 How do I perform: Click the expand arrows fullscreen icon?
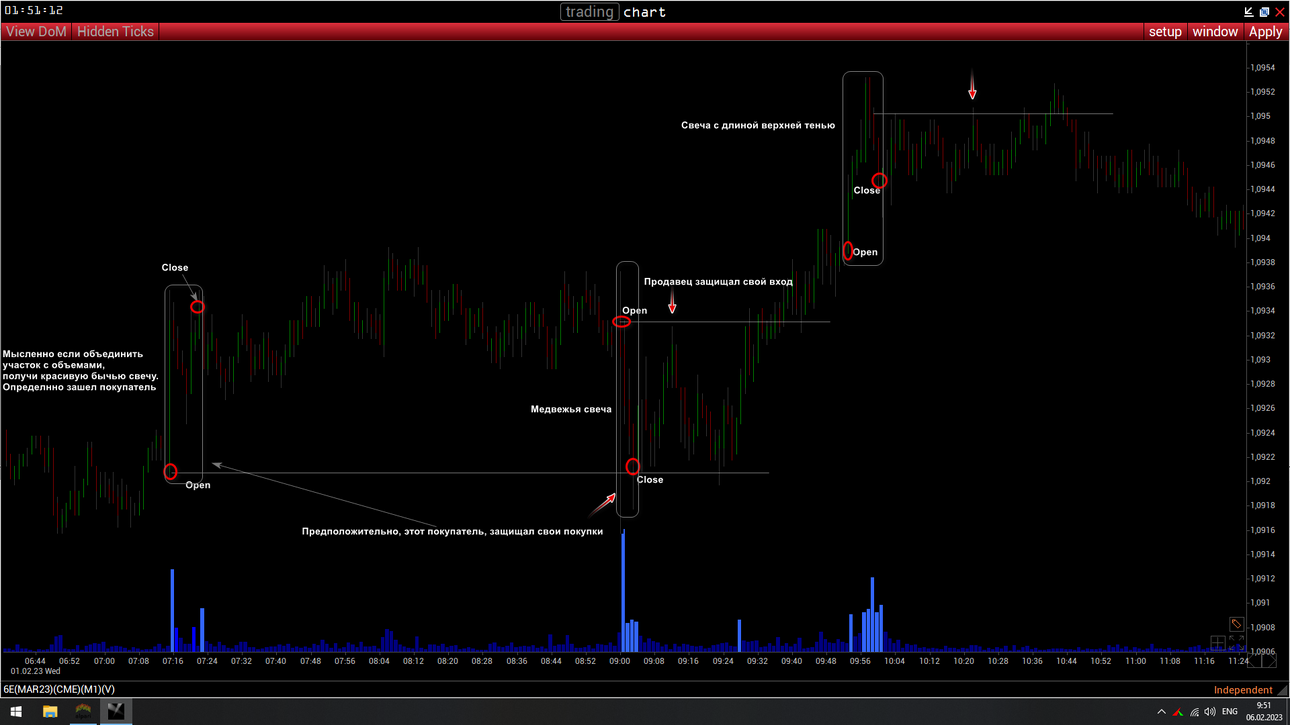point(1236,643)
